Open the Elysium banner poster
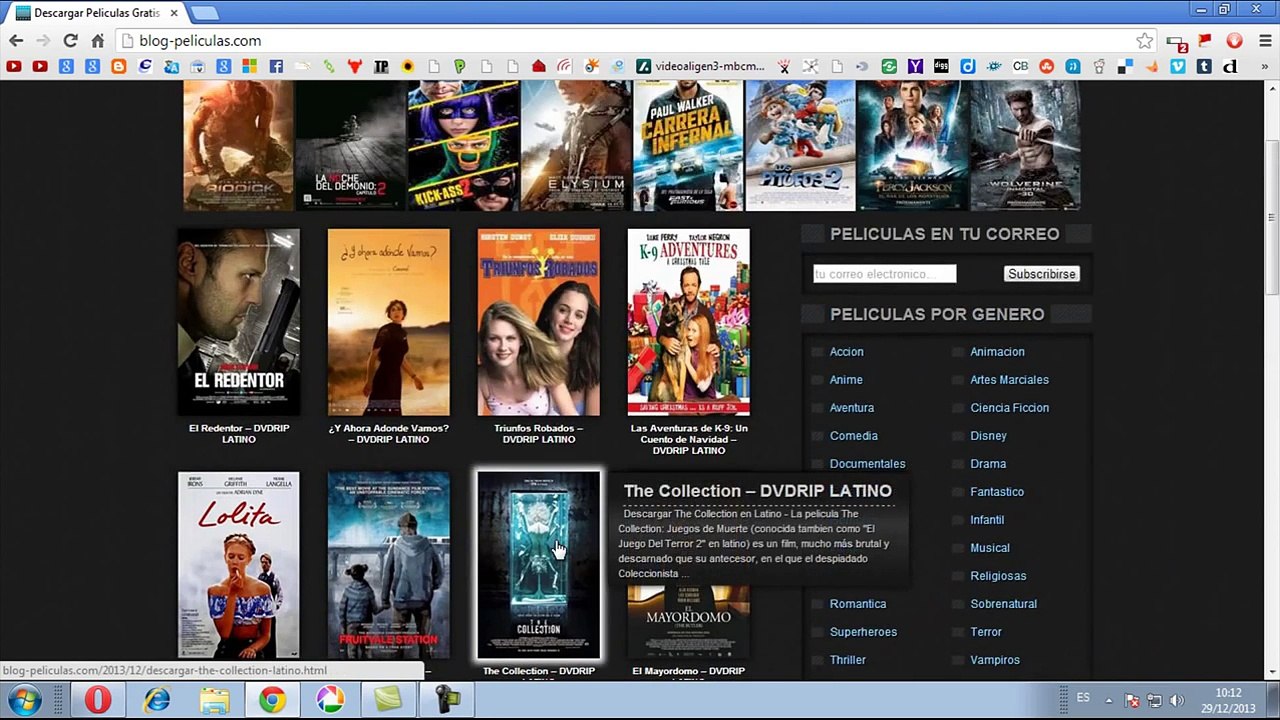This screenshot has height=720, width=1280. [575, 145]
